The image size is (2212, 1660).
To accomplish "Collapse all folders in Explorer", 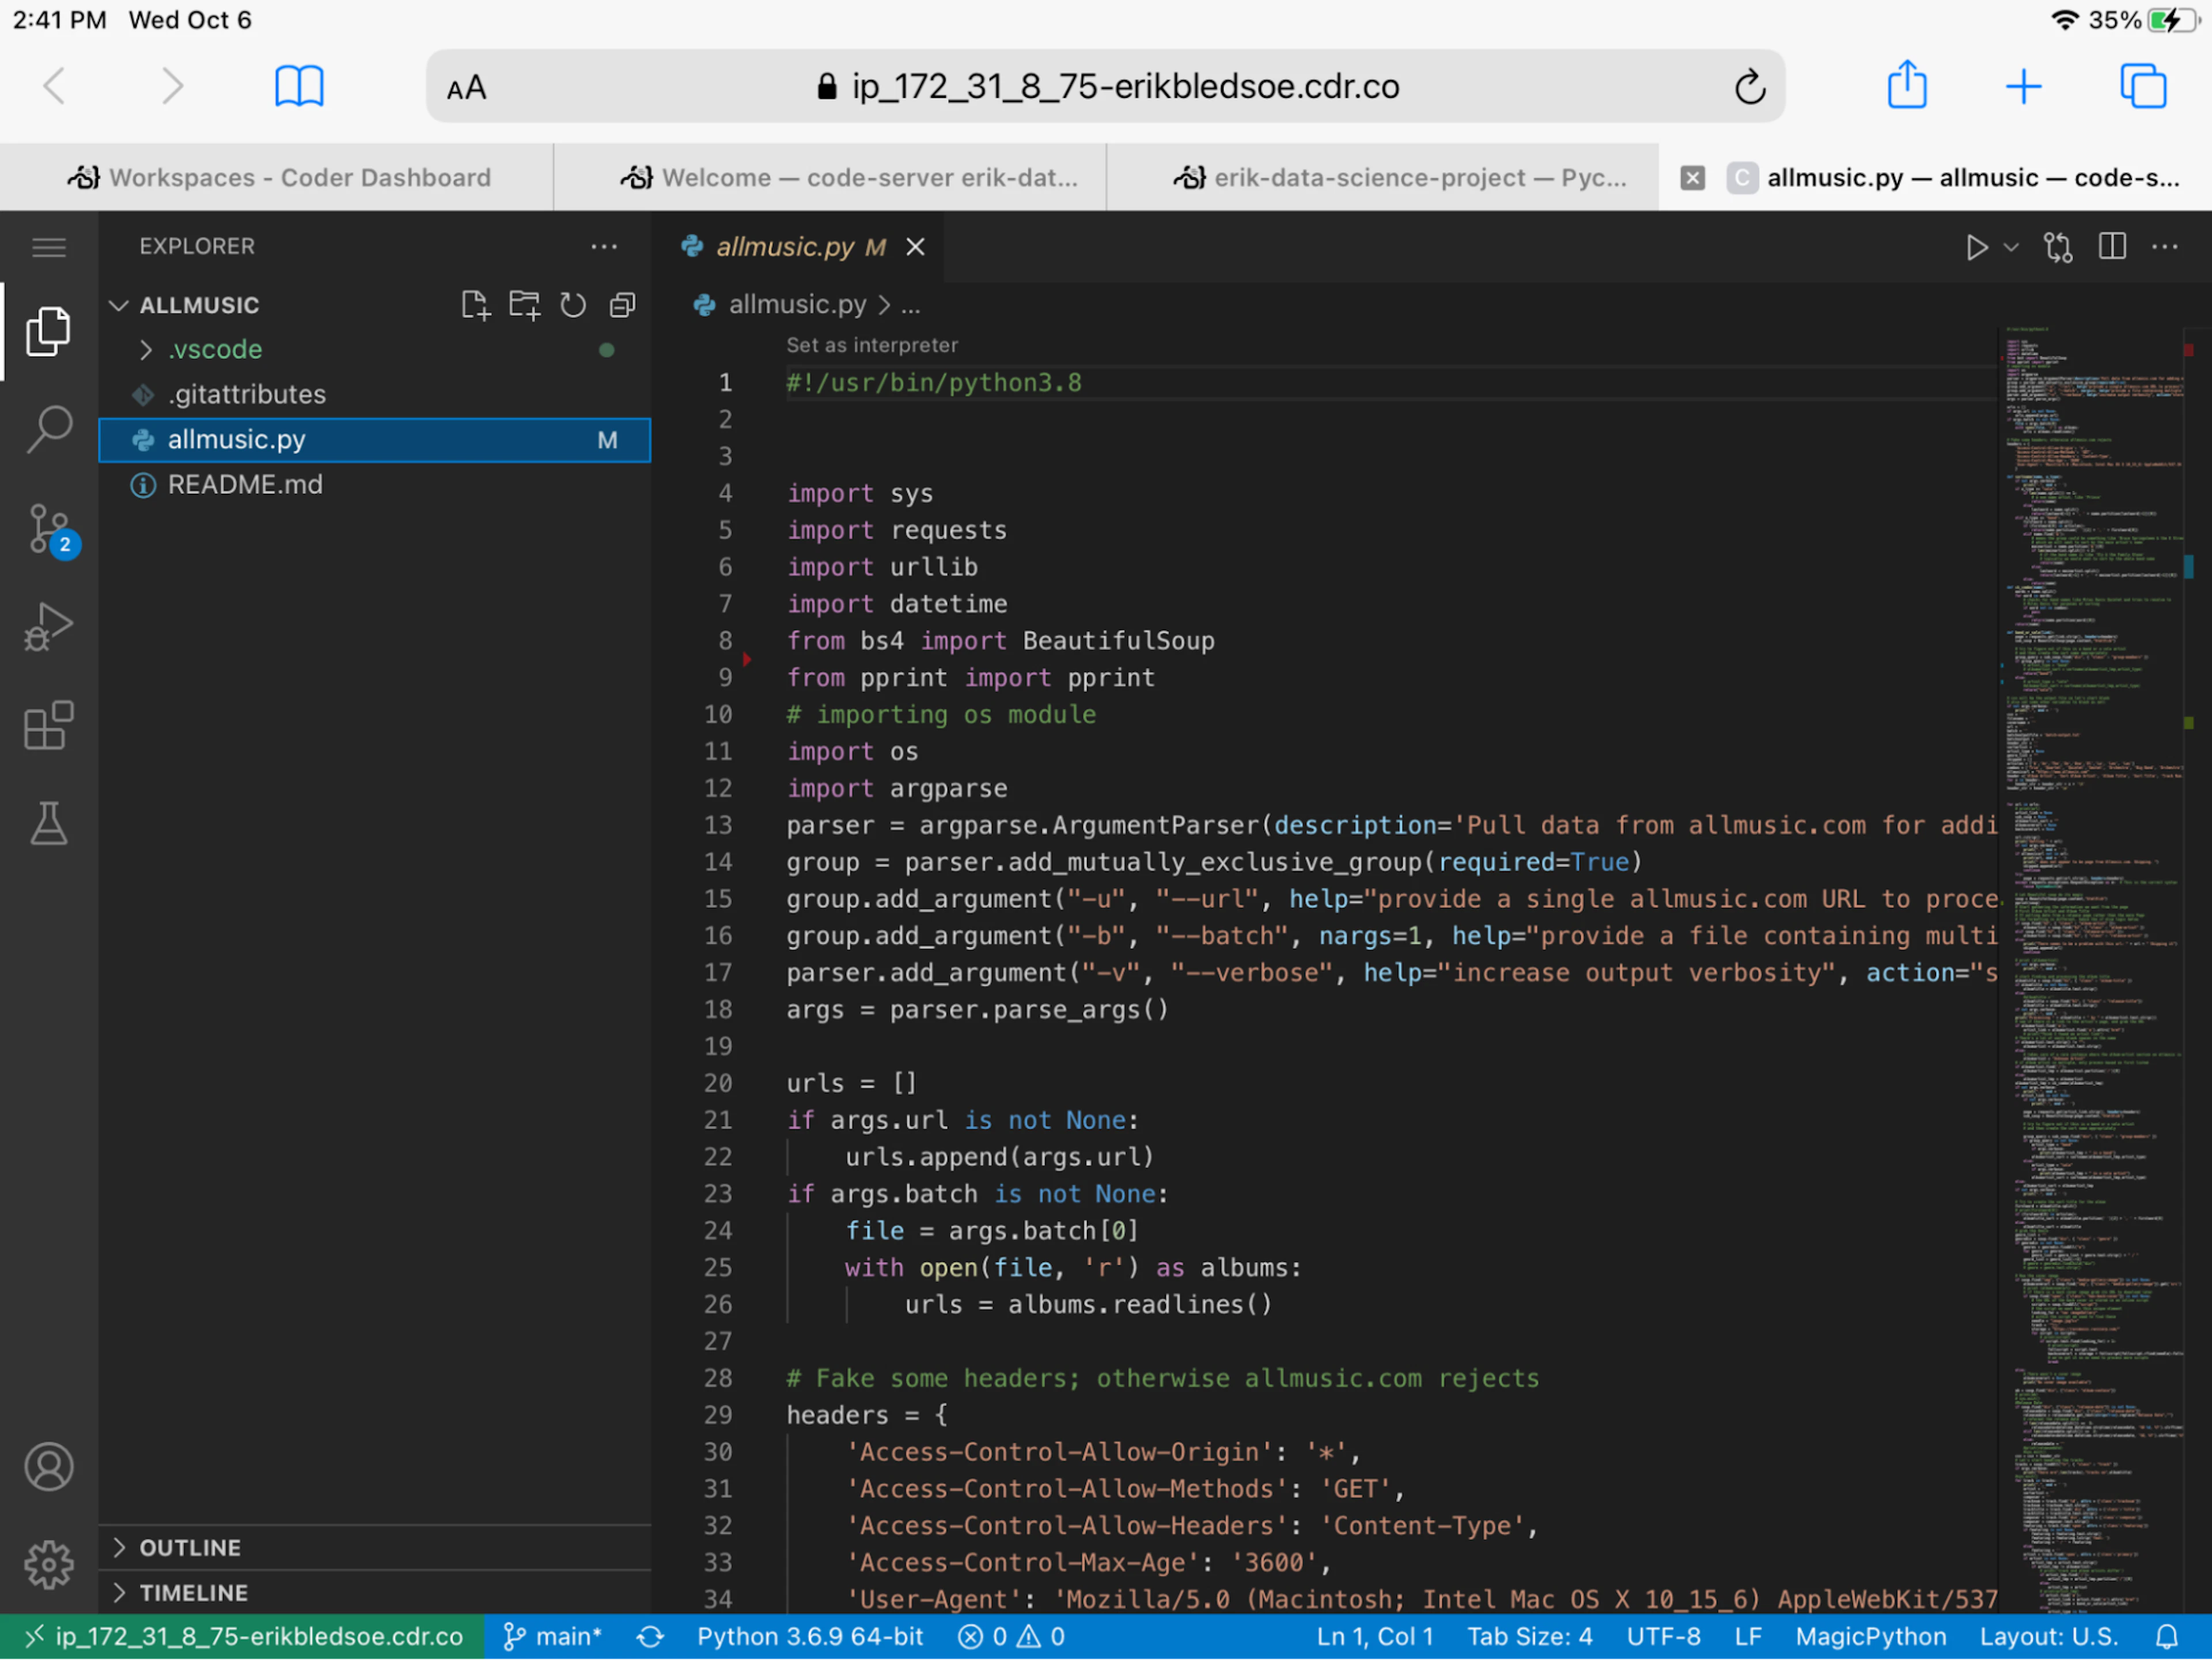I will point(622,305).
